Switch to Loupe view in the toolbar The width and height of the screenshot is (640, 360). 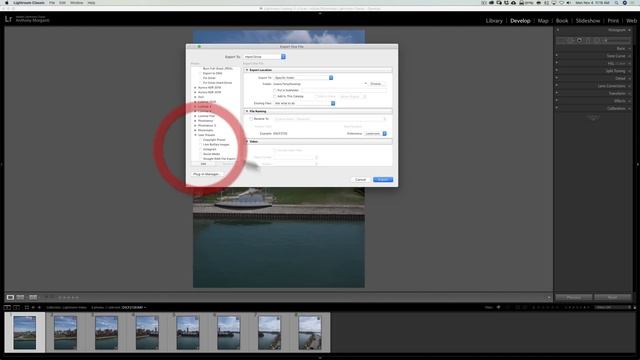pos(10,297)
